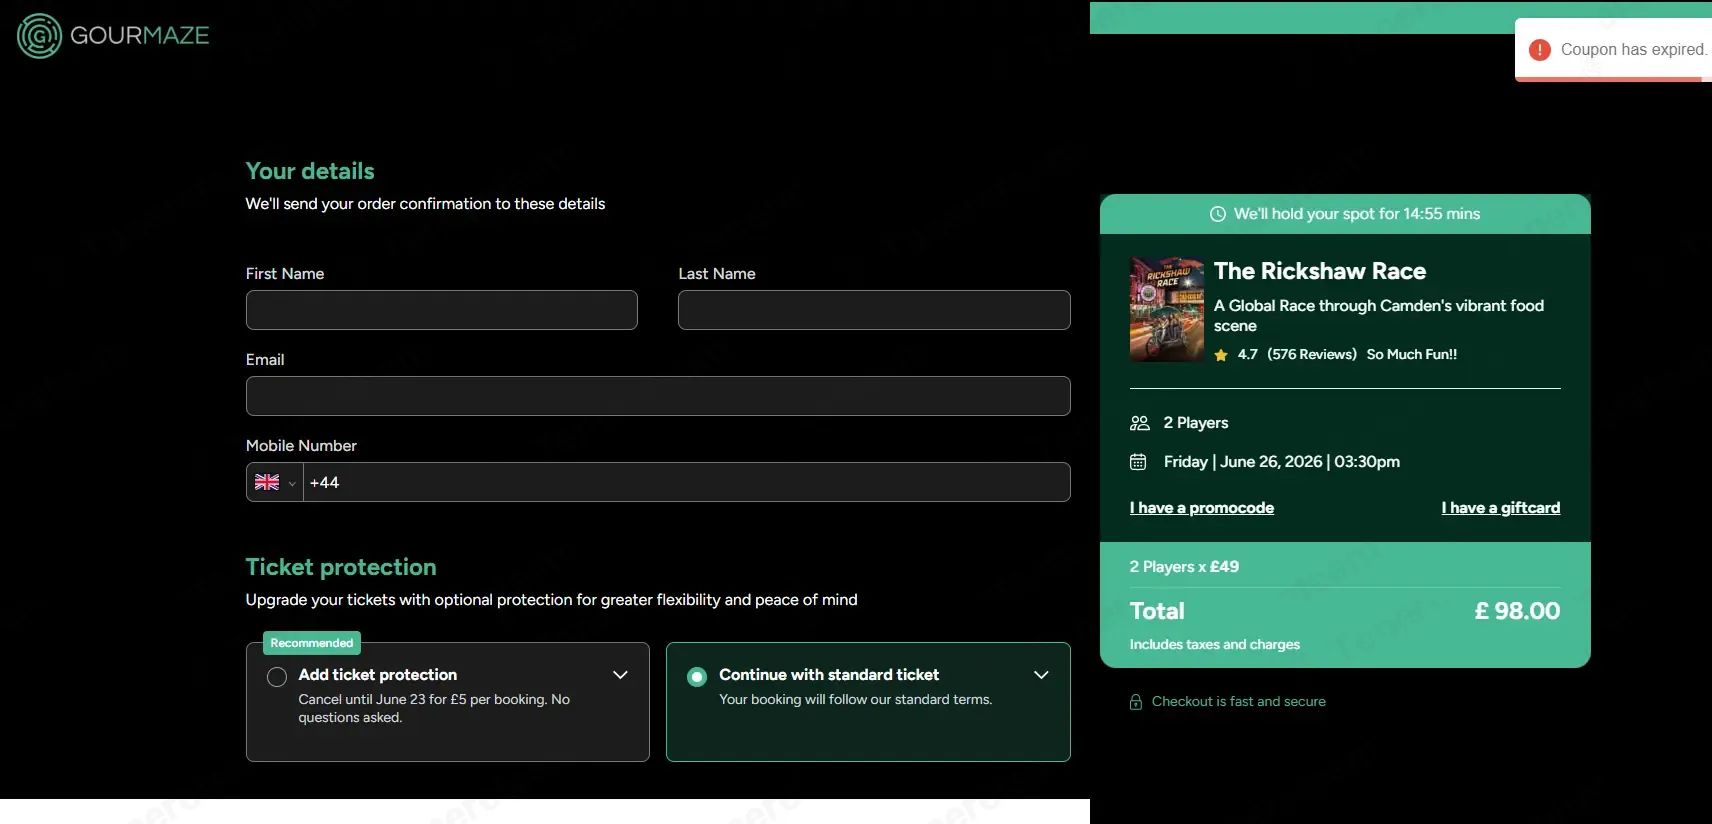The width and height of the screenshot is (1712, 824).
Task: Select Continue with standard ticket radio button
Action: tap(697, 677)
